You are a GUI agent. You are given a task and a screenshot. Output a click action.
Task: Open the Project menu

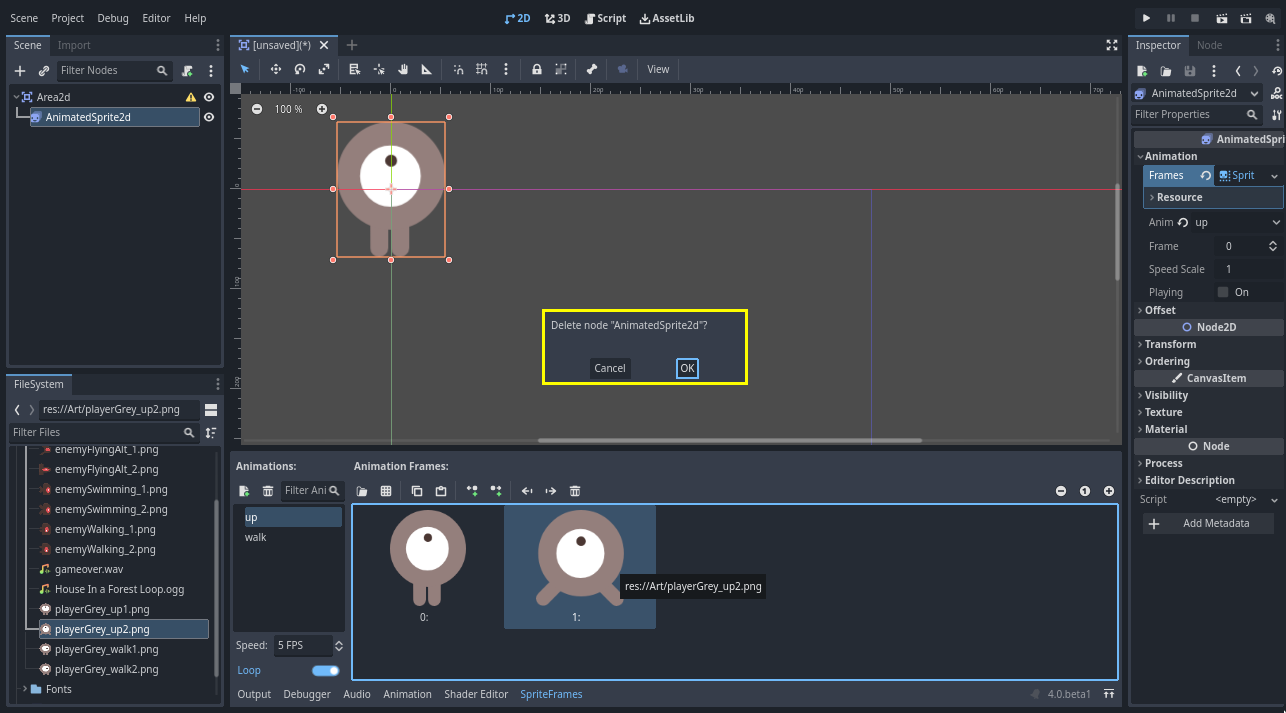(x=68, y=18)
